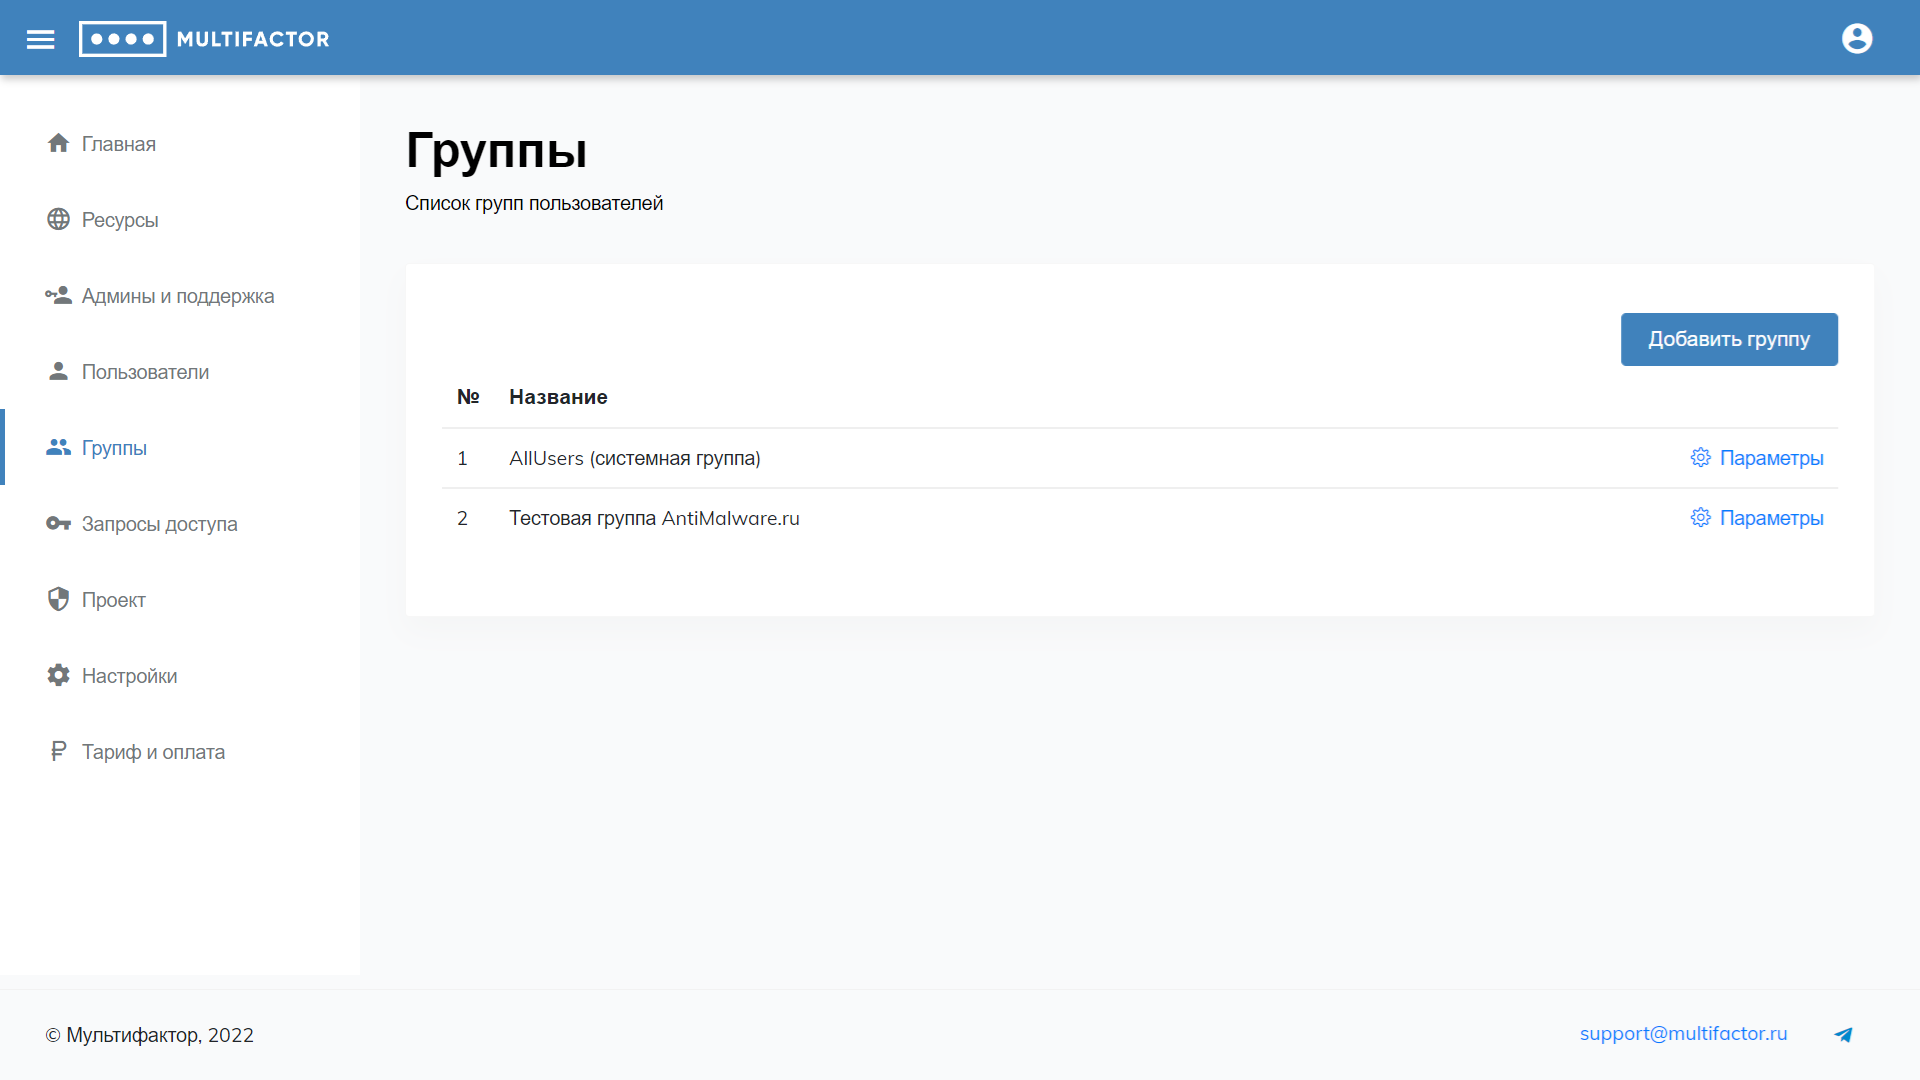This screenshot has height=1080, width=1920.
Task: Click the Название column header
Action: [558, 397]
